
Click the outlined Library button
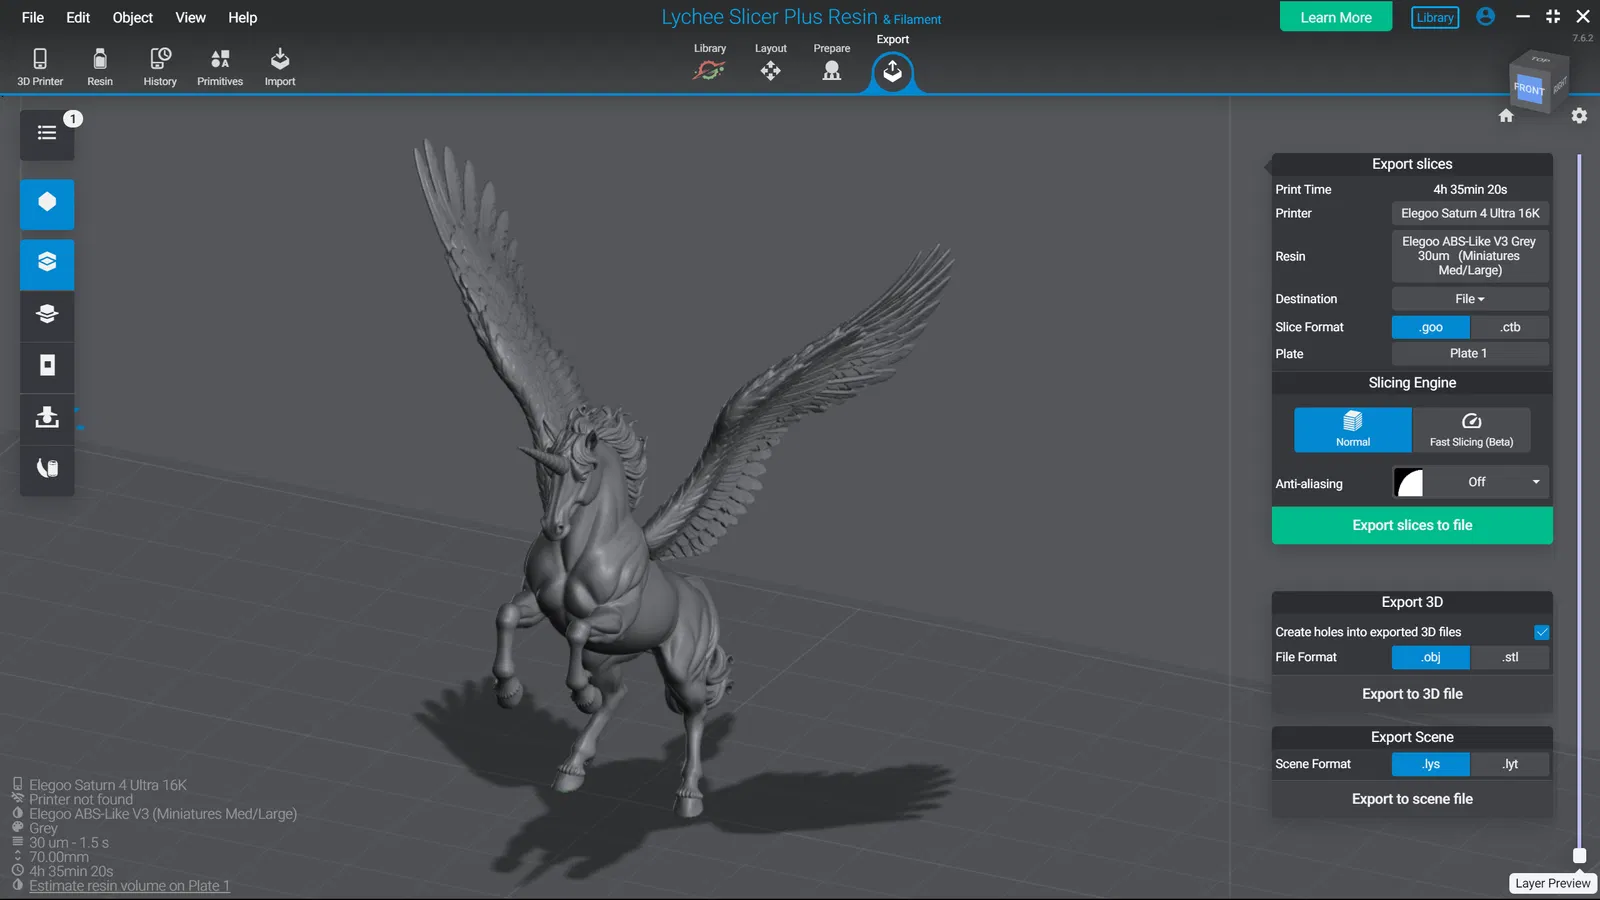point(1435,17)
